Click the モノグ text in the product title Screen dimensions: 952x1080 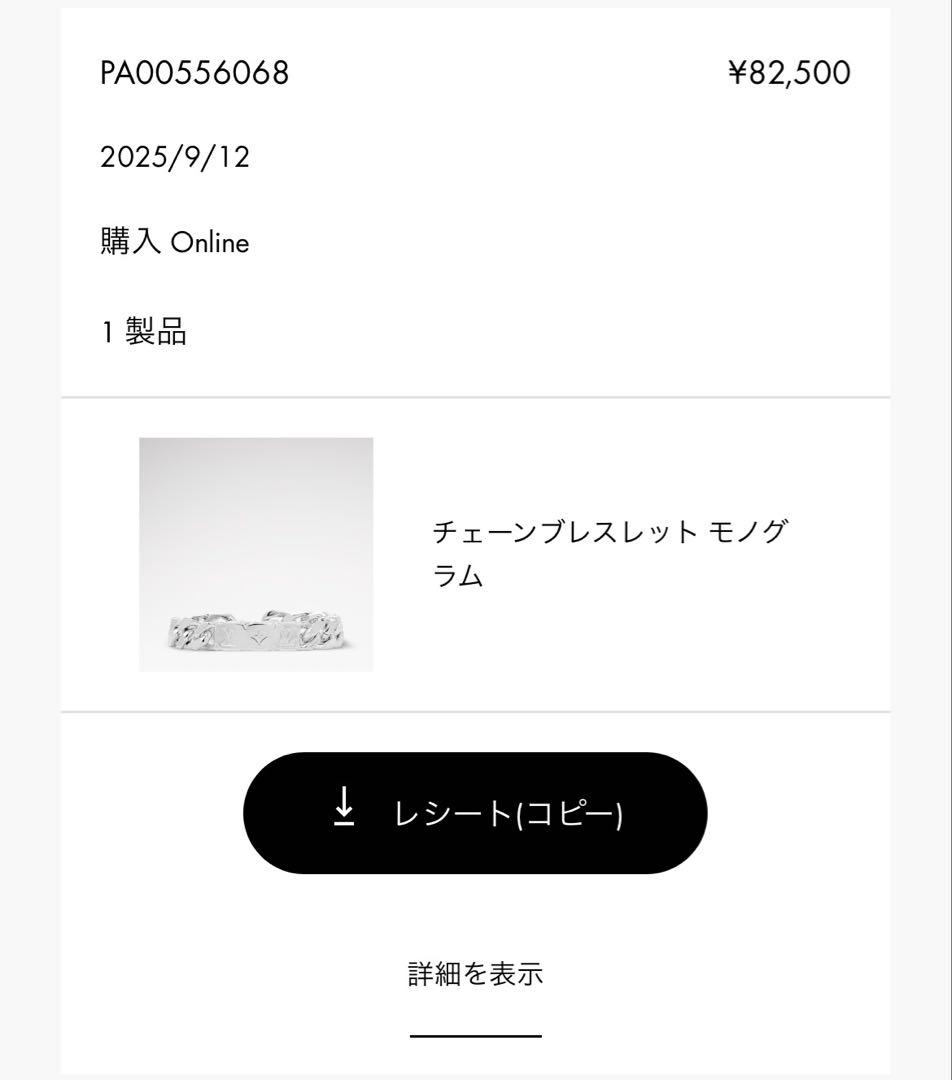coord(746,531)
